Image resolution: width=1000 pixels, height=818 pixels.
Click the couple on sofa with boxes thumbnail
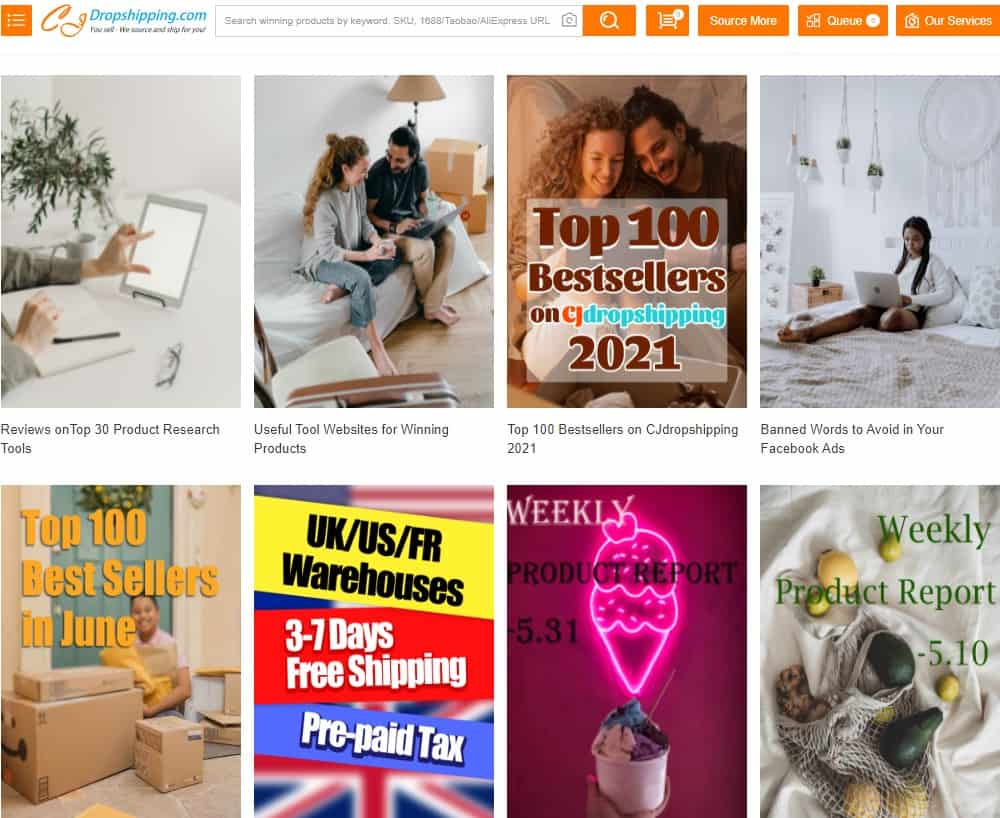(x=374, y=242)
